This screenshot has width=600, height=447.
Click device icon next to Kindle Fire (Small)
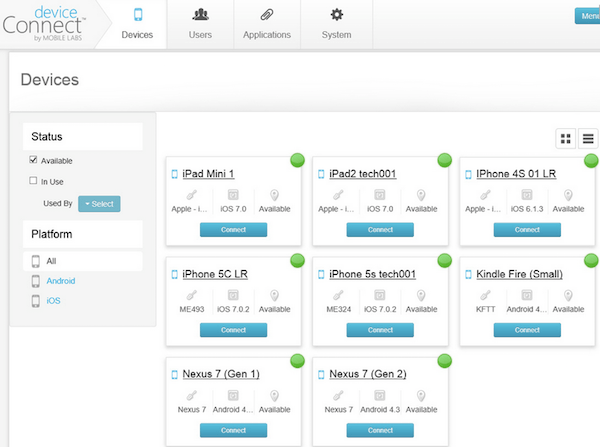click(468, 274)
